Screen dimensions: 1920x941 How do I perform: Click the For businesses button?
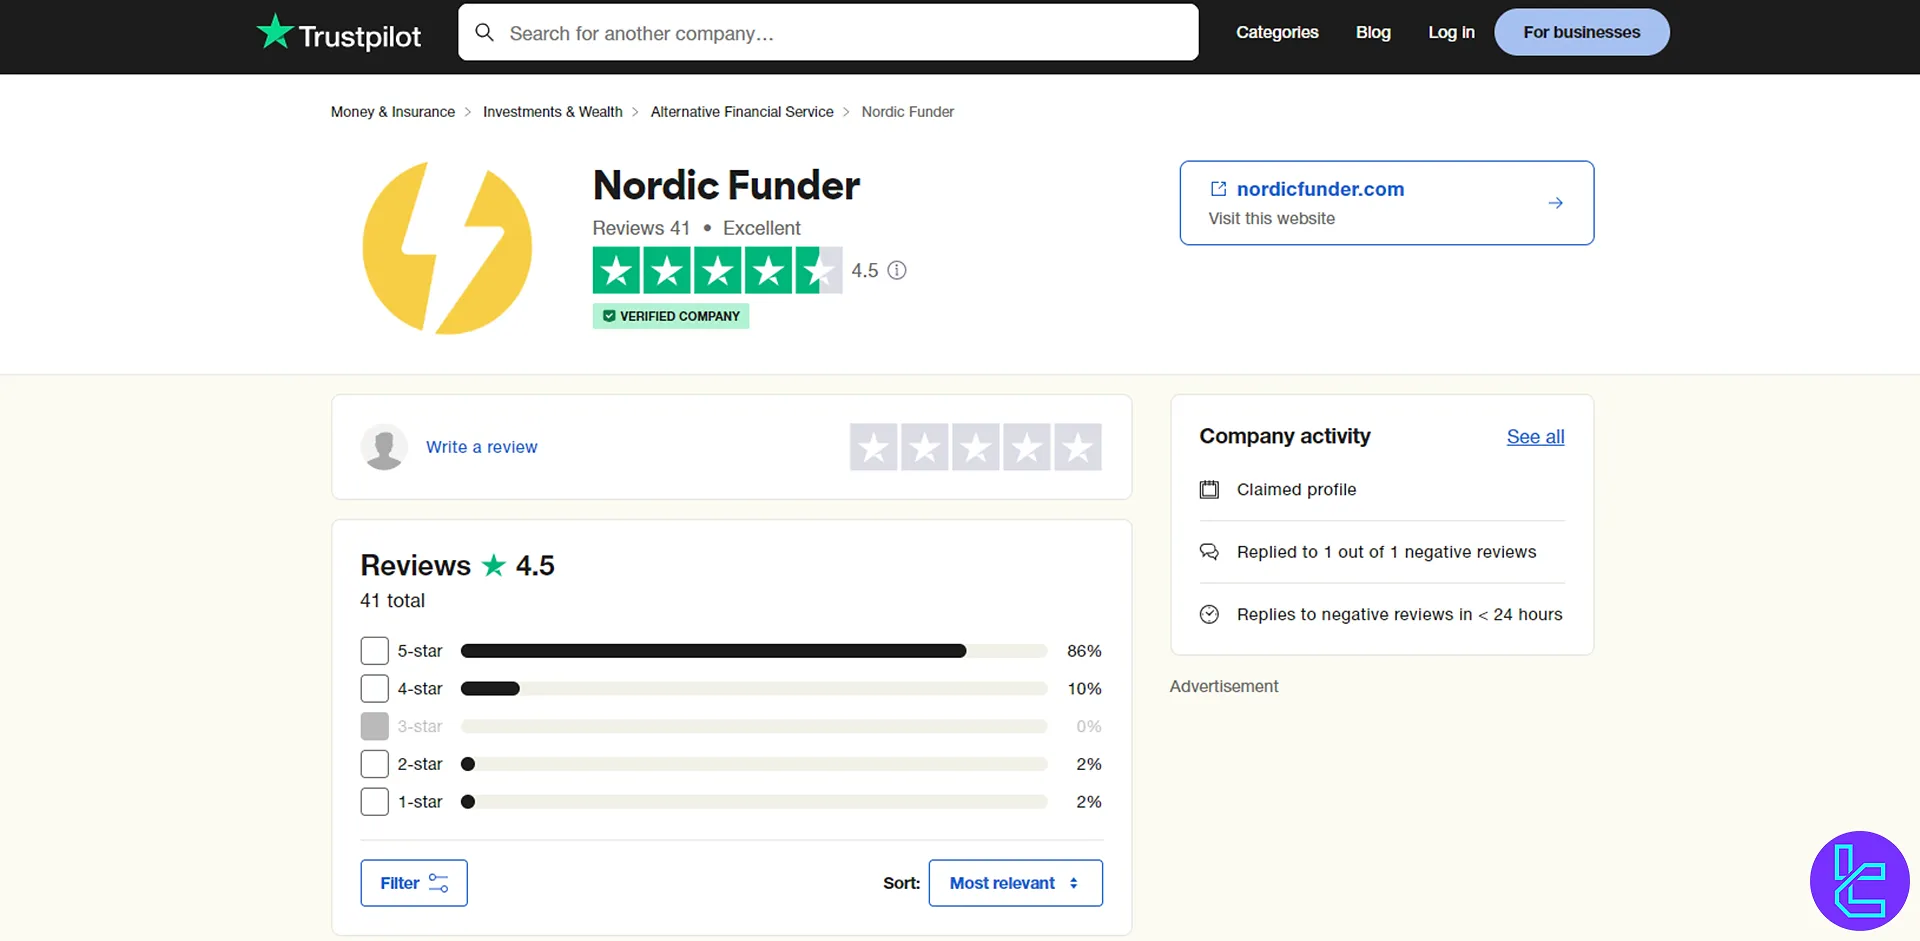click(x=1581, y=32)
